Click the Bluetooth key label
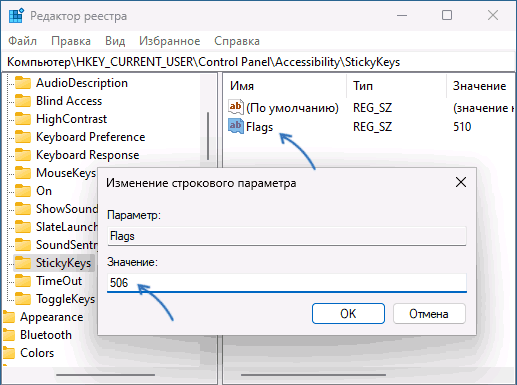 pos(46,335)
